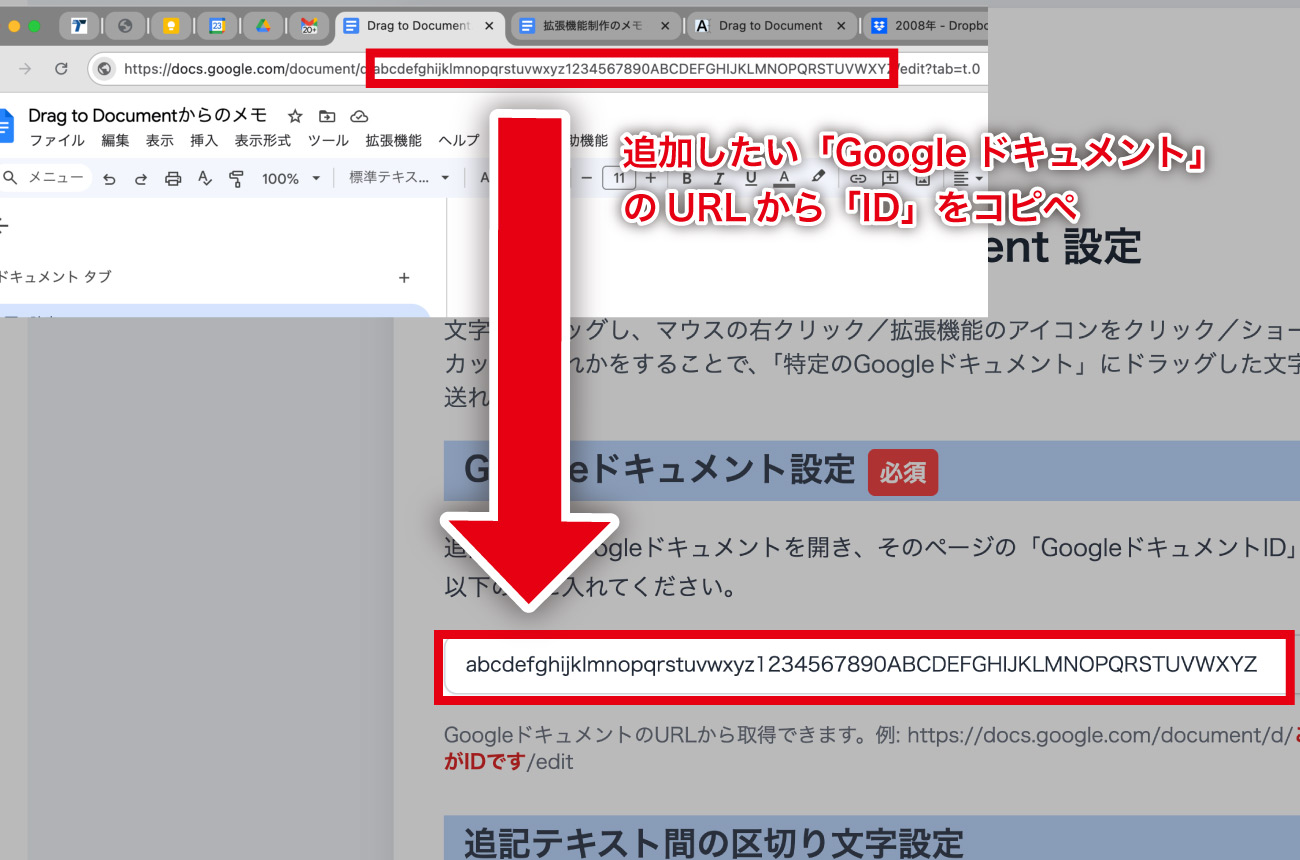
Task: Open the pinned Google Calendar tab
Action: 217,26
